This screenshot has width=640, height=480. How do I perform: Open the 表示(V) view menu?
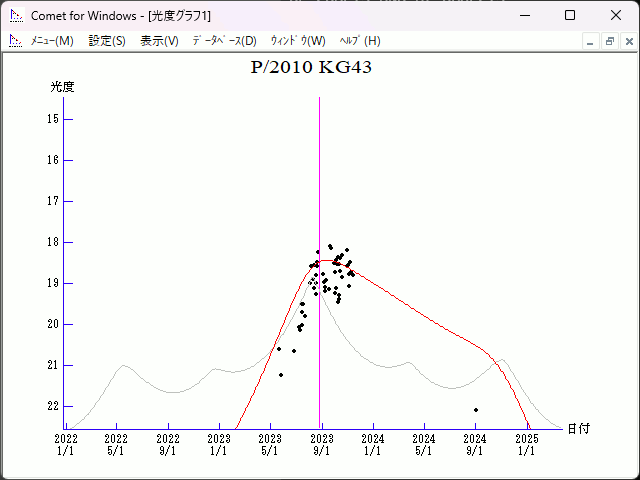coord(159,41)
